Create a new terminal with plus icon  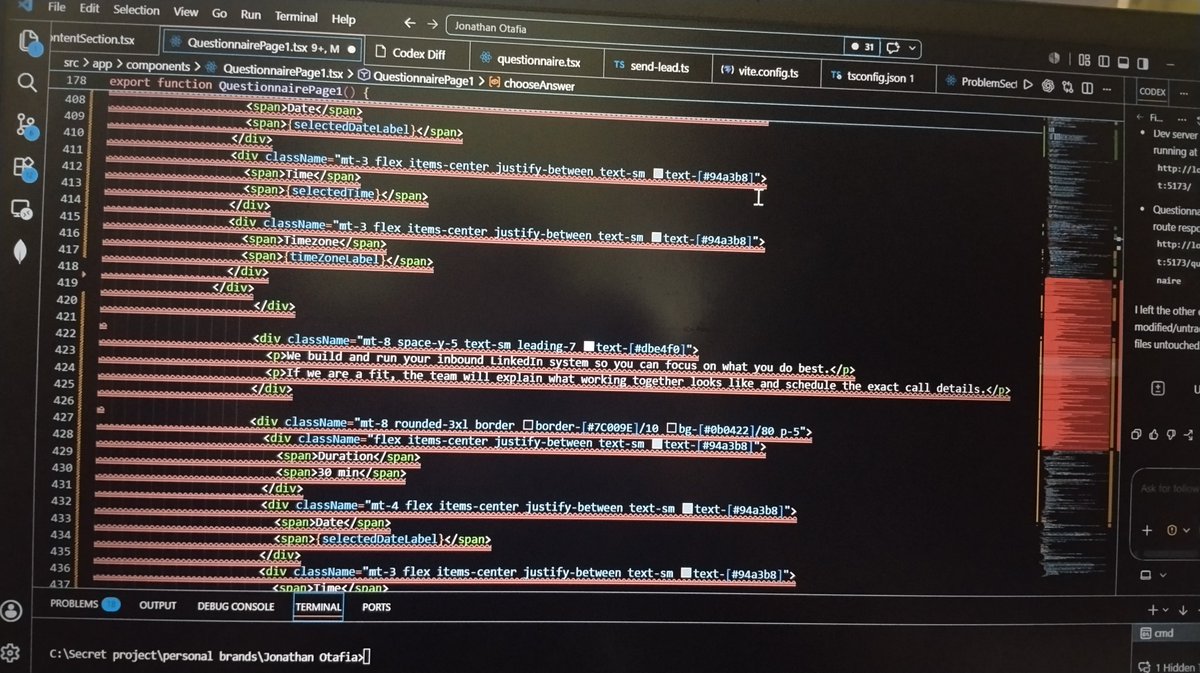1153,609
